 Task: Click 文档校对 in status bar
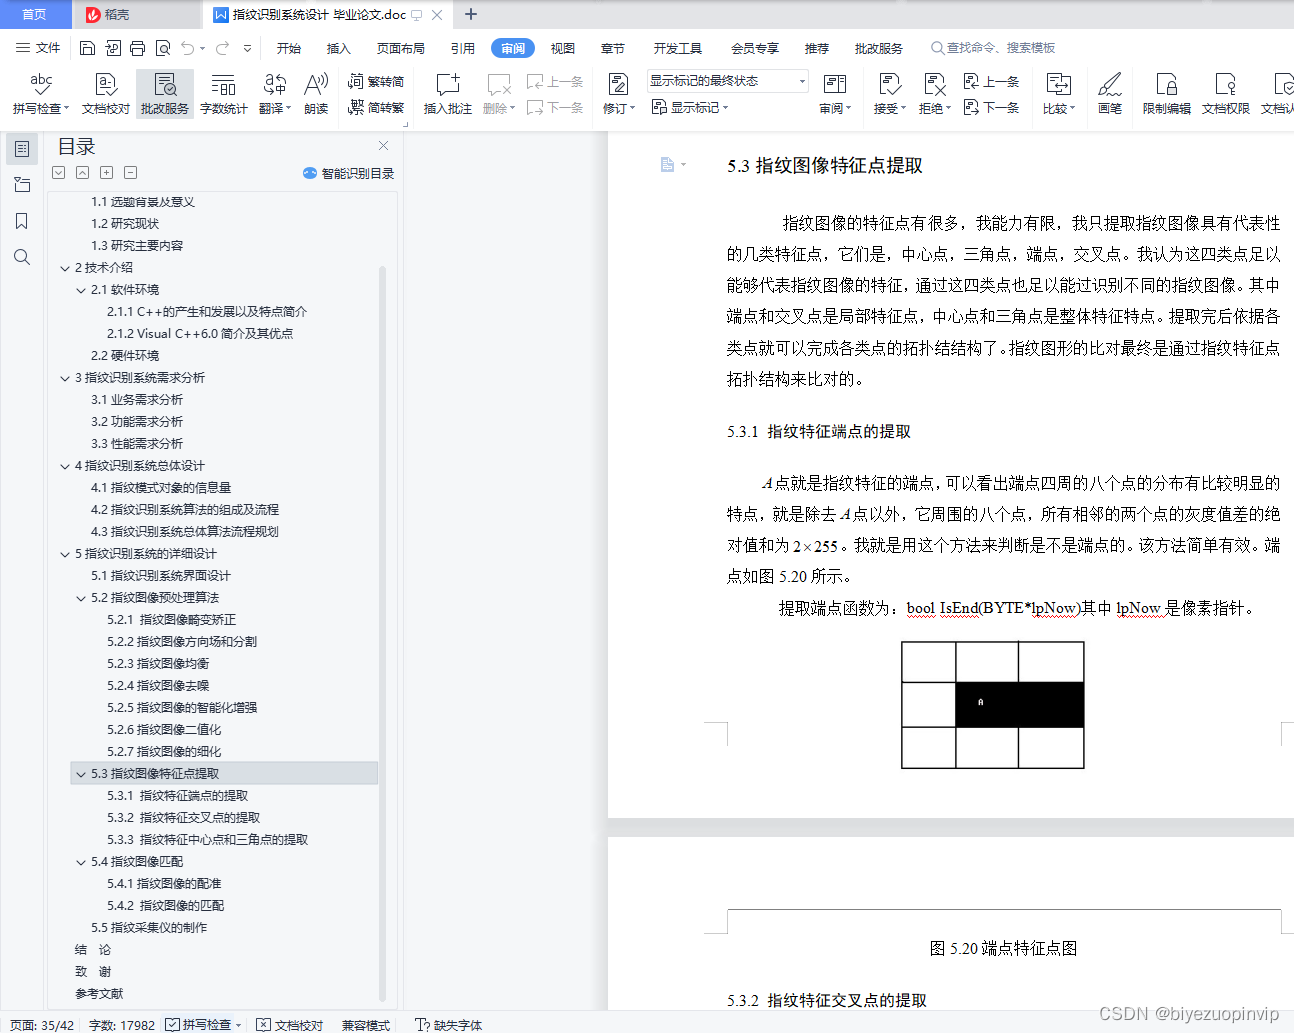coord(290,1025)
